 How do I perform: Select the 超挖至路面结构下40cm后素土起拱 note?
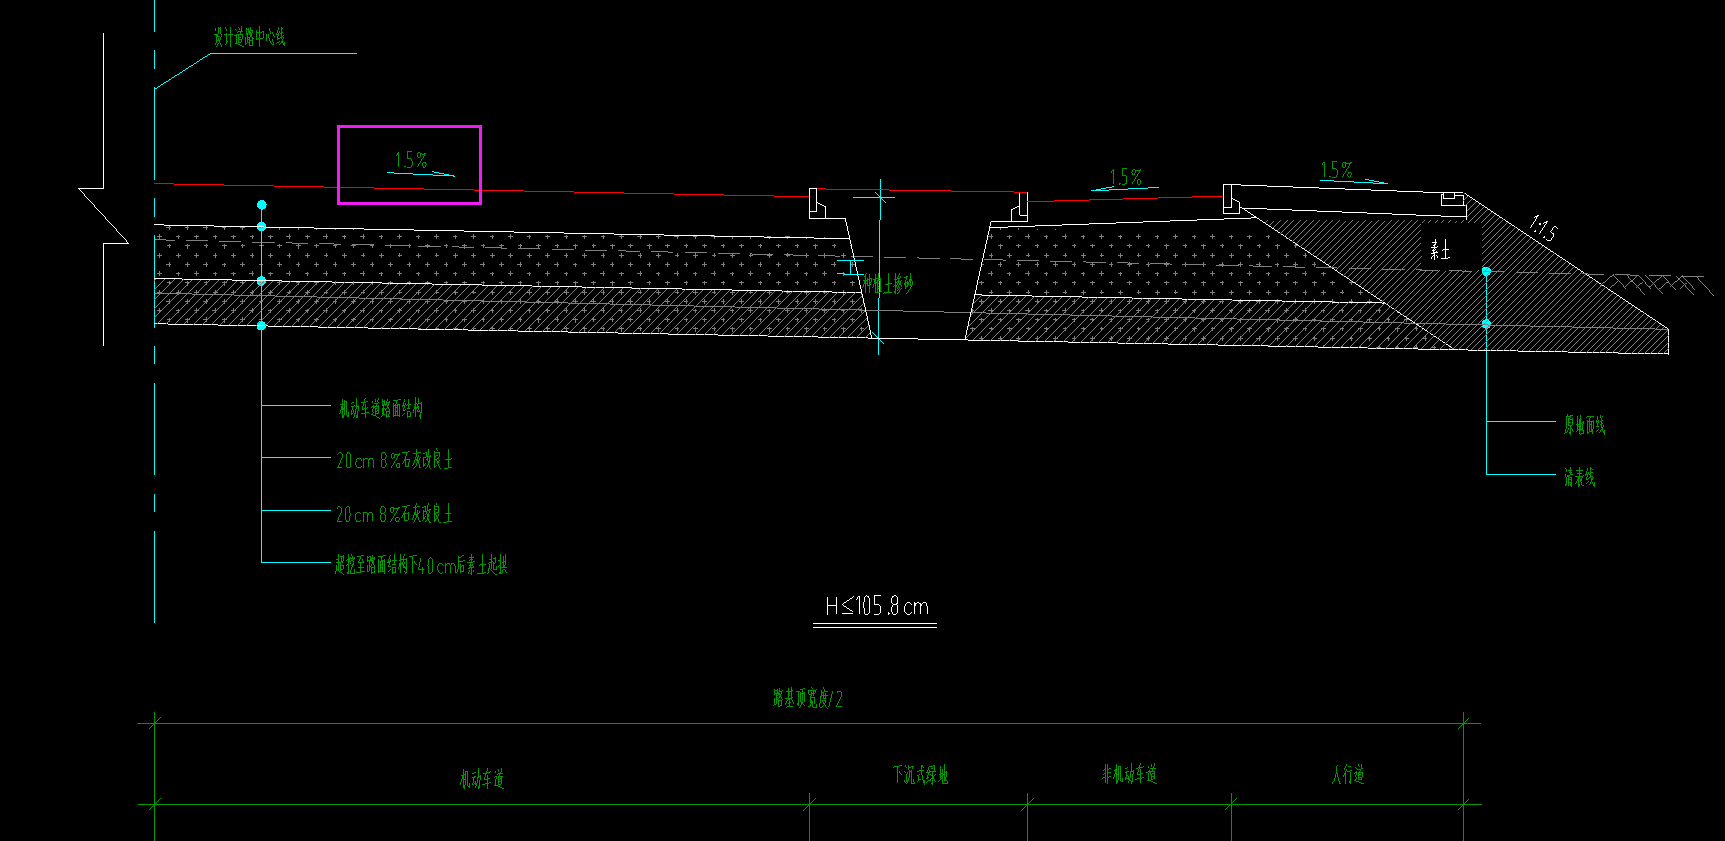[x=421, y=565]
